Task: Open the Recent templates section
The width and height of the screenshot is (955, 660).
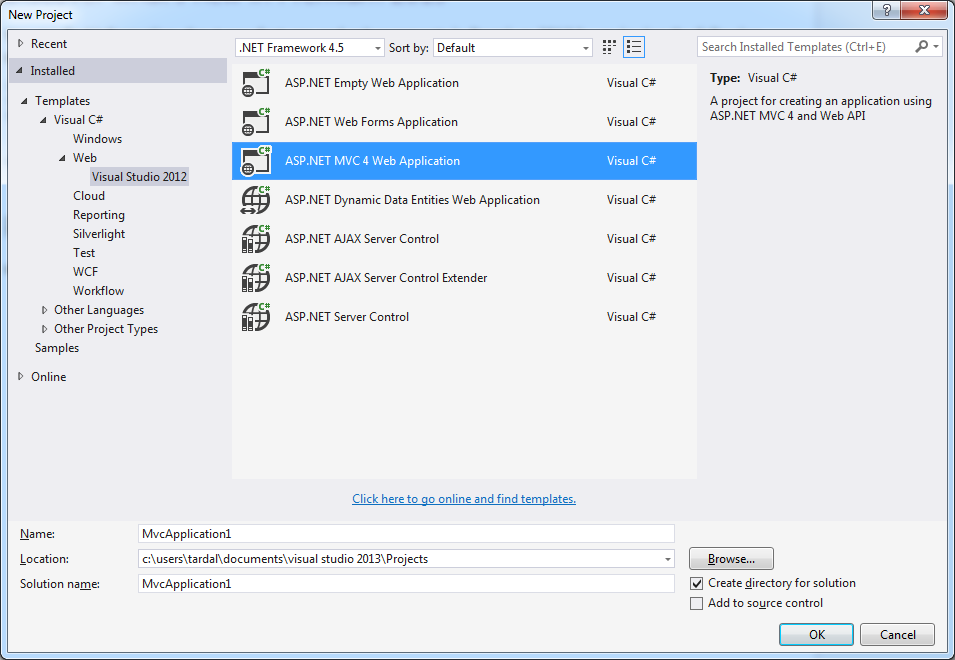Action: [x=48, y=43]
